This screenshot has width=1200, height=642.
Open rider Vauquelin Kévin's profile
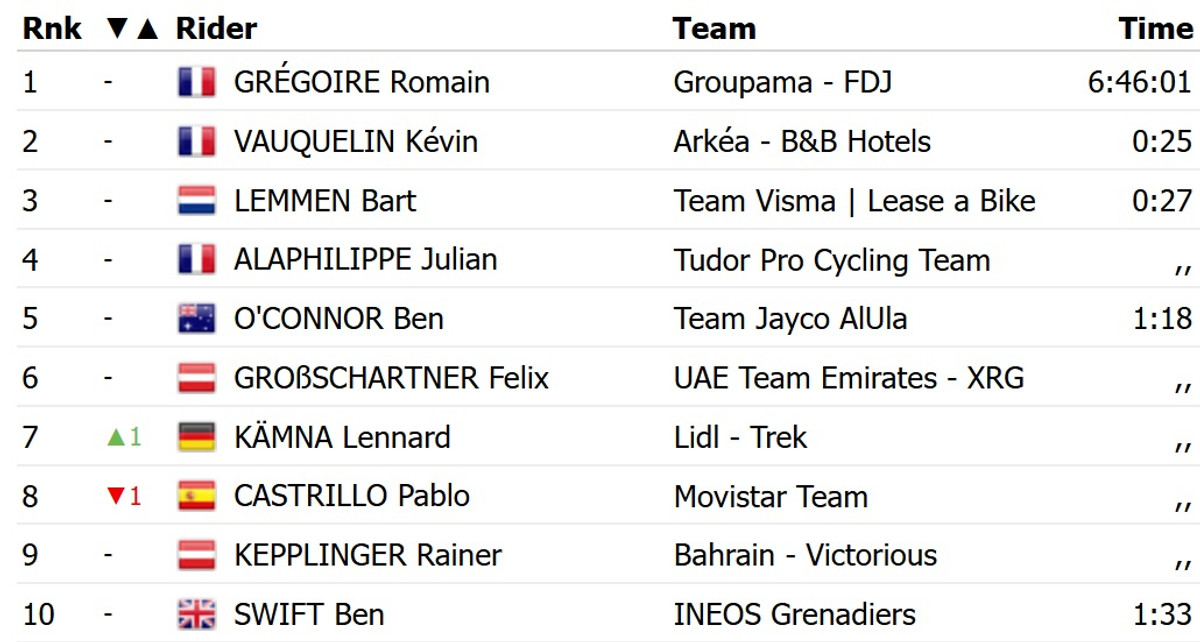pyautogui.click(x=355, y=142)
